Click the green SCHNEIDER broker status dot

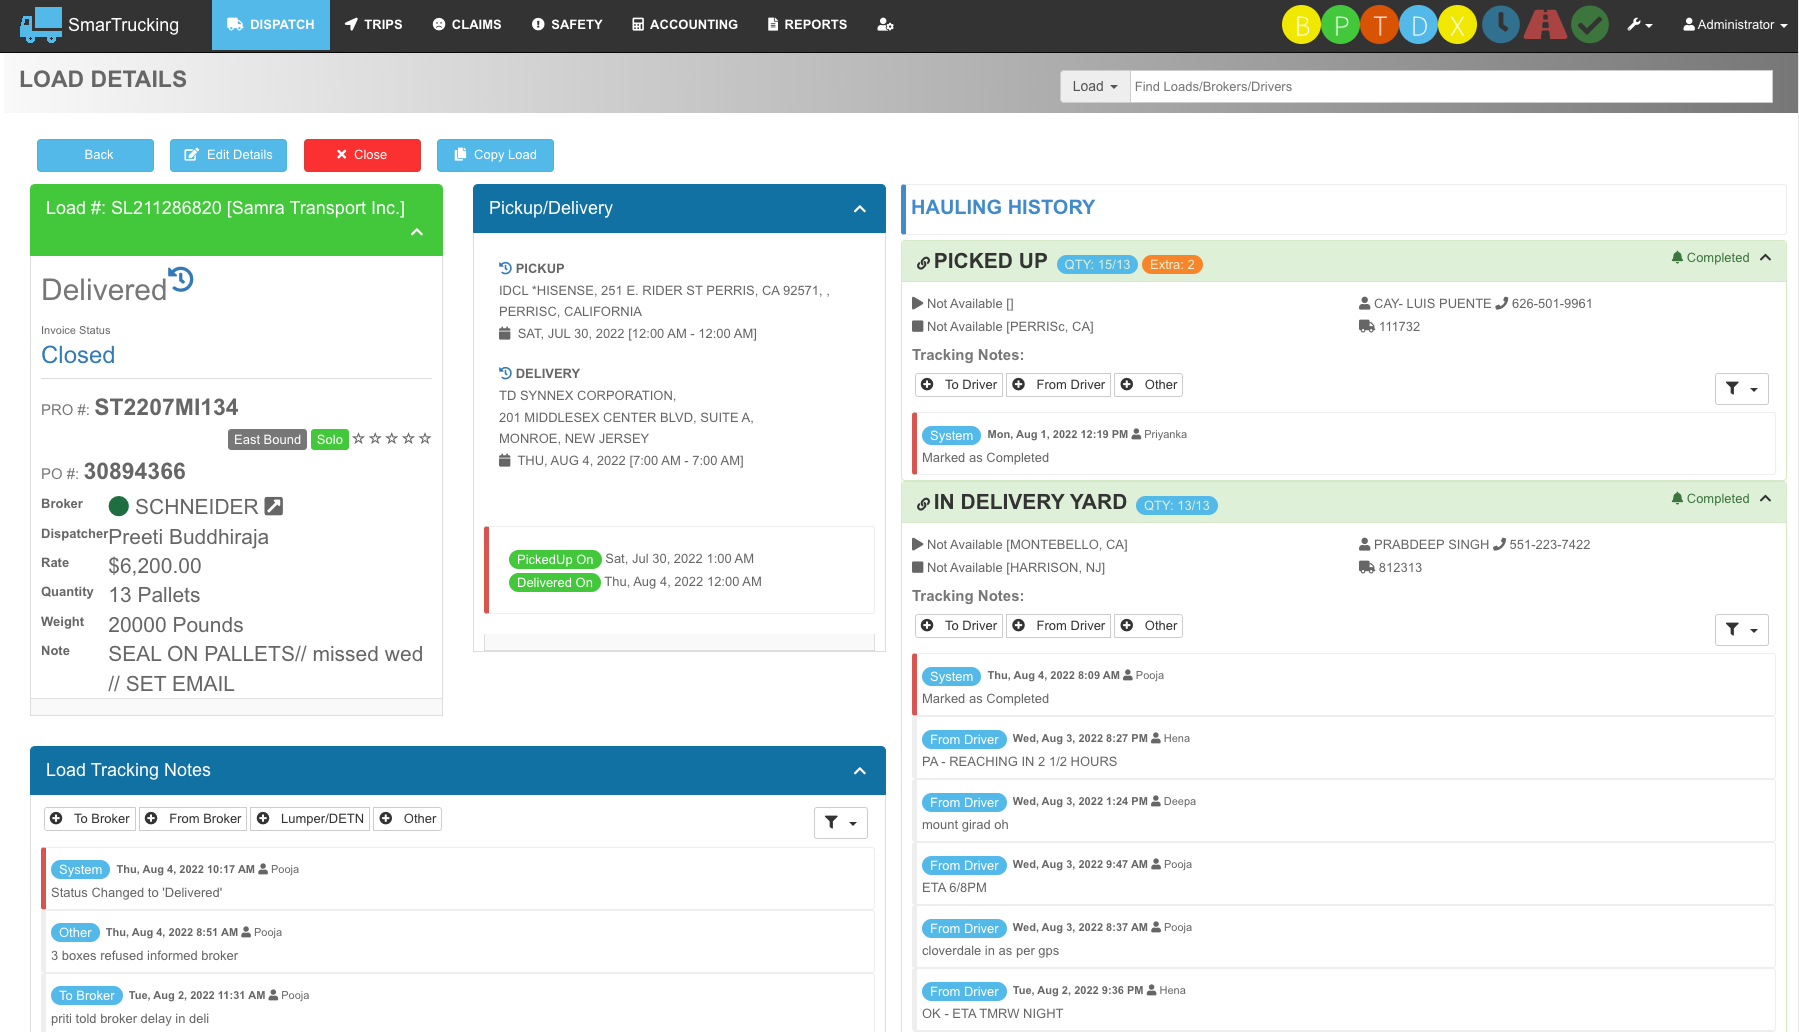pos(119,507)
